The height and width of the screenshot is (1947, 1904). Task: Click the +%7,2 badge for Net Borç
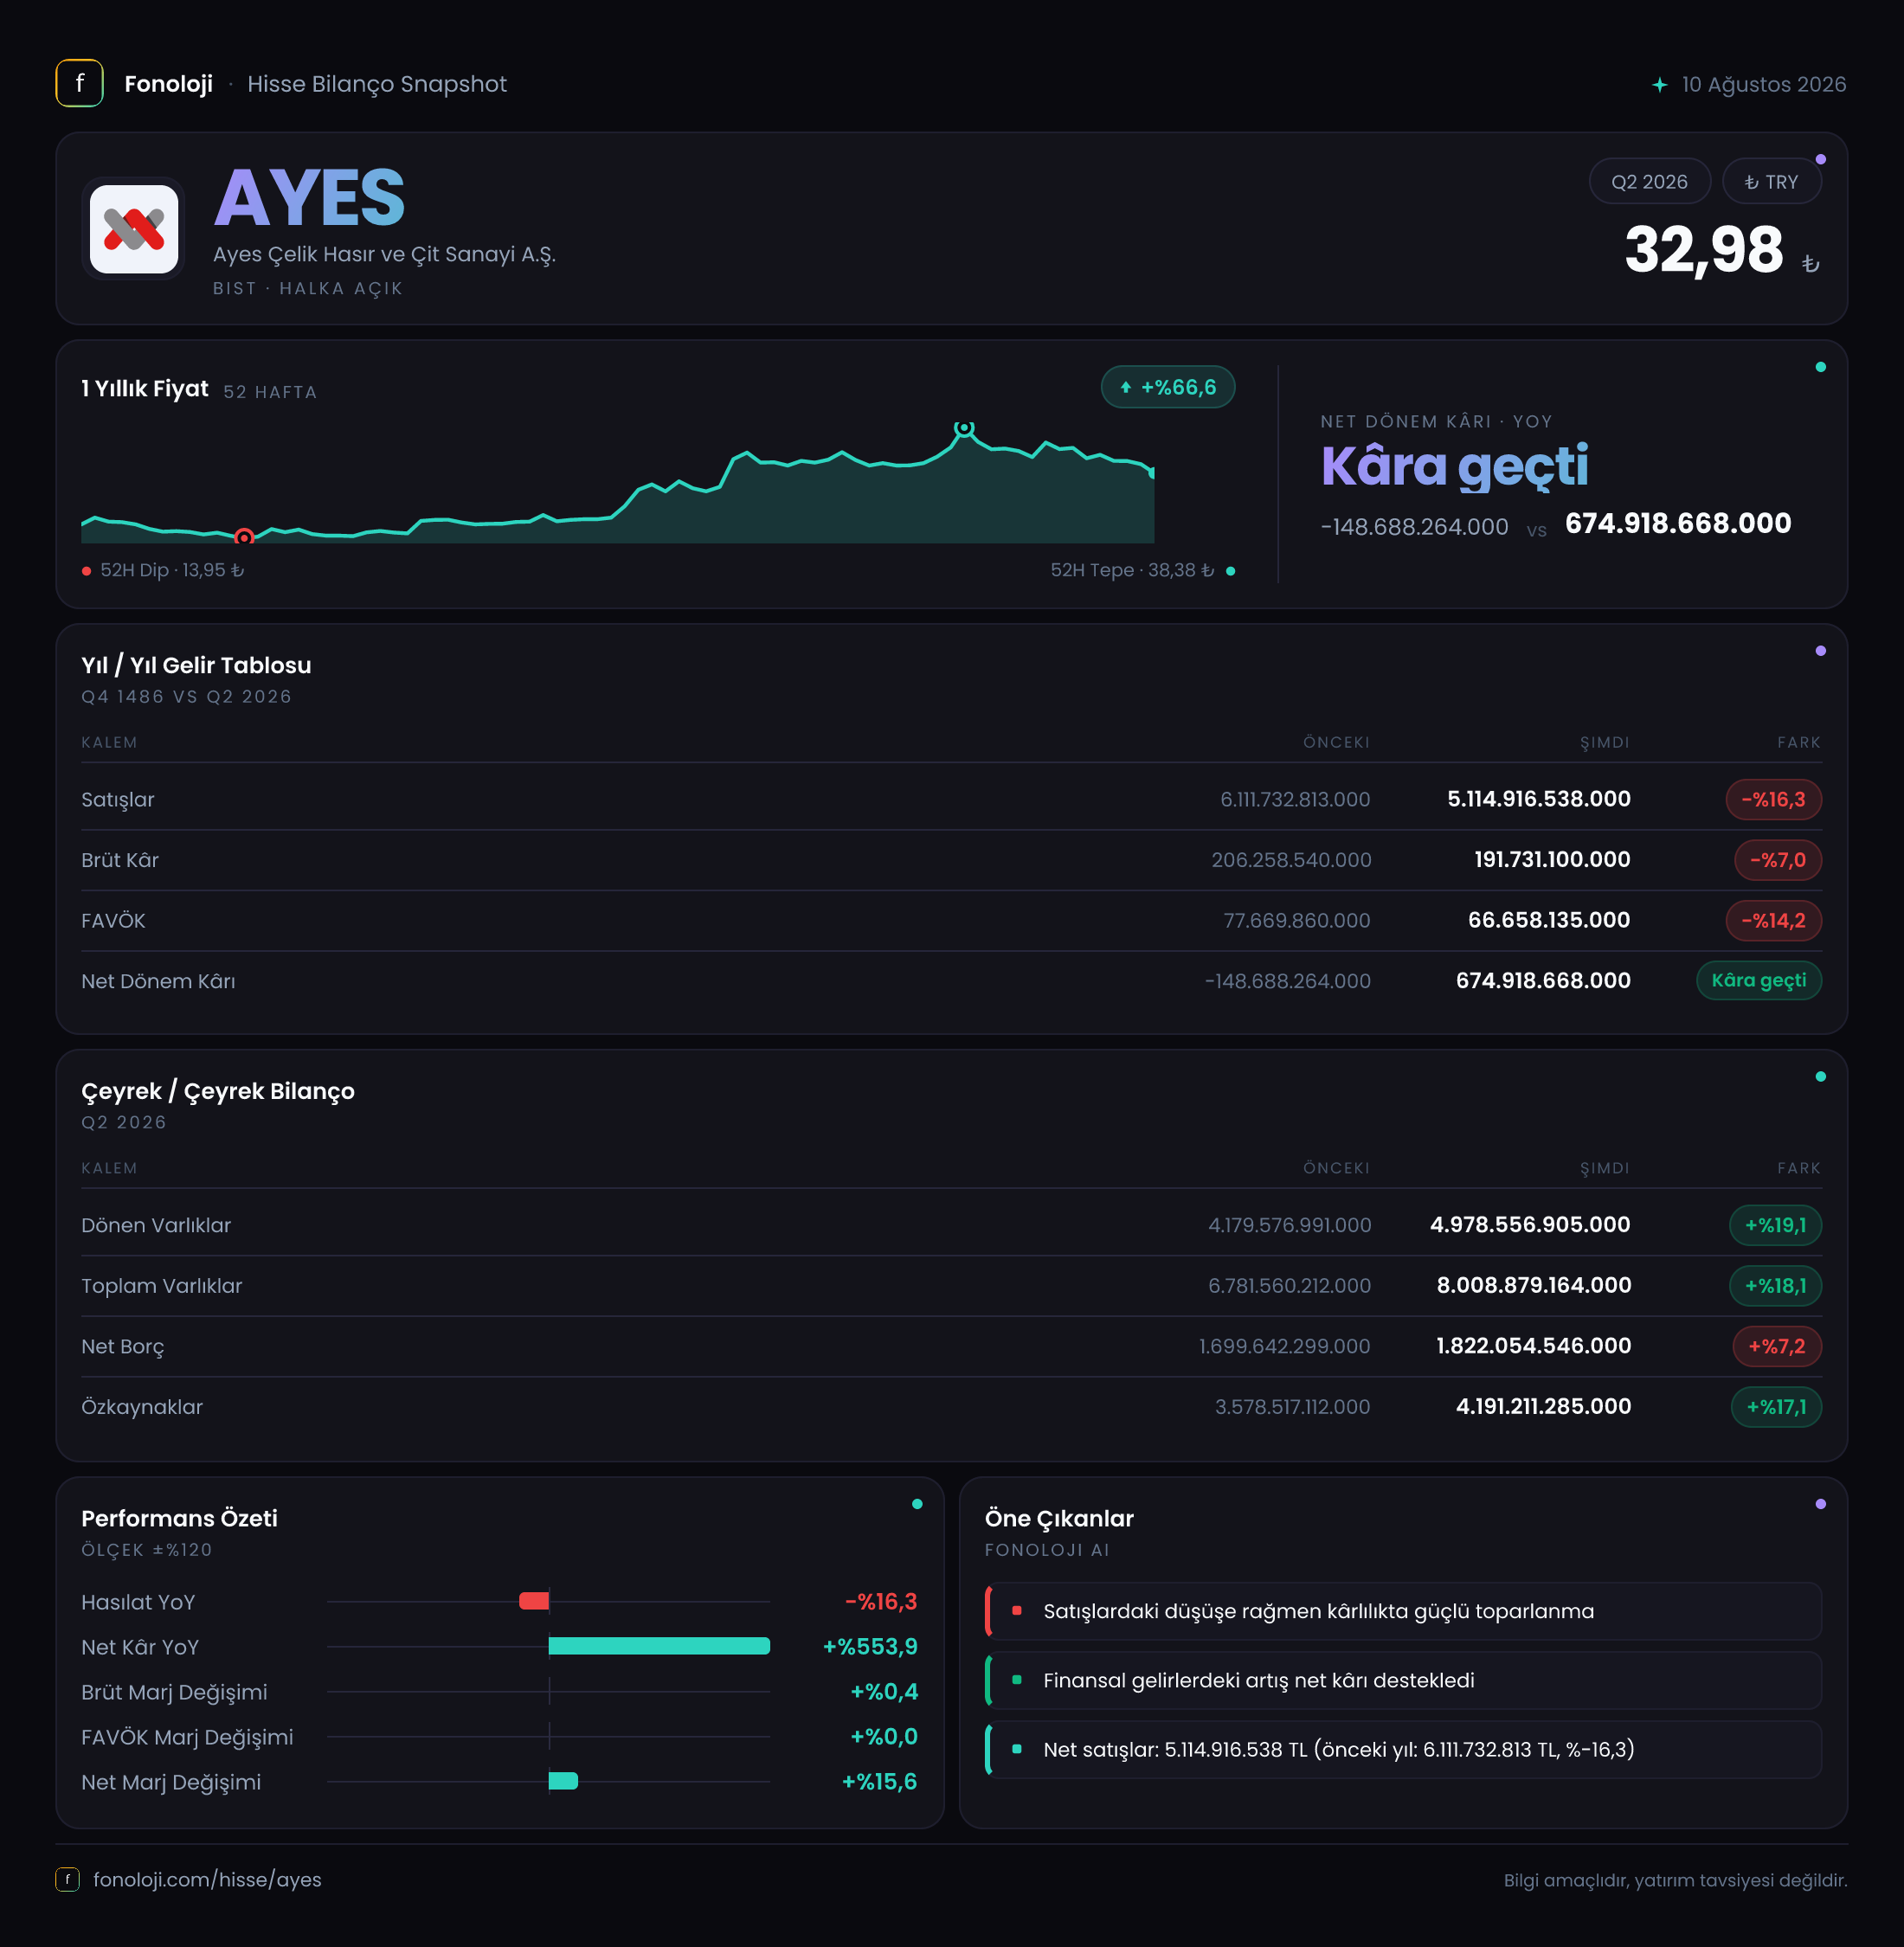pyautogui.click(x=1777, y=1346)
